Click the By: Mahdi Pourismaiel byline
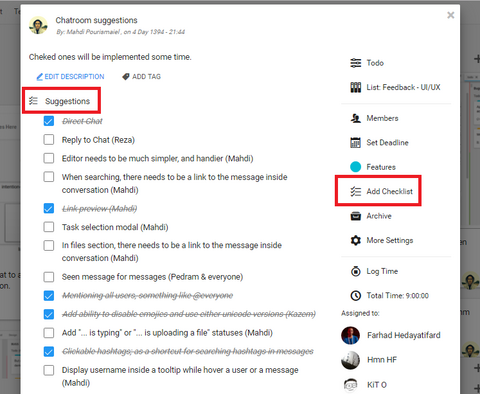 (120, 32)
